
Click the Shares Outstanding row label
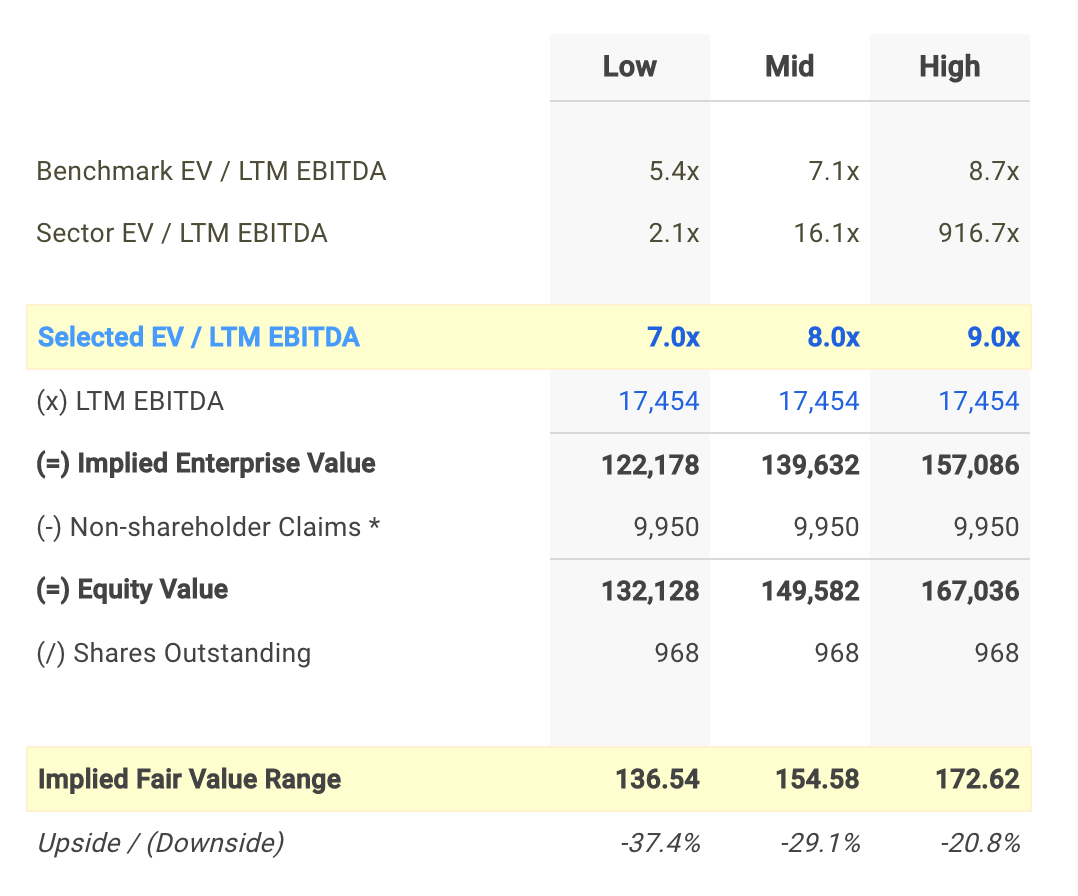[173, 653]
